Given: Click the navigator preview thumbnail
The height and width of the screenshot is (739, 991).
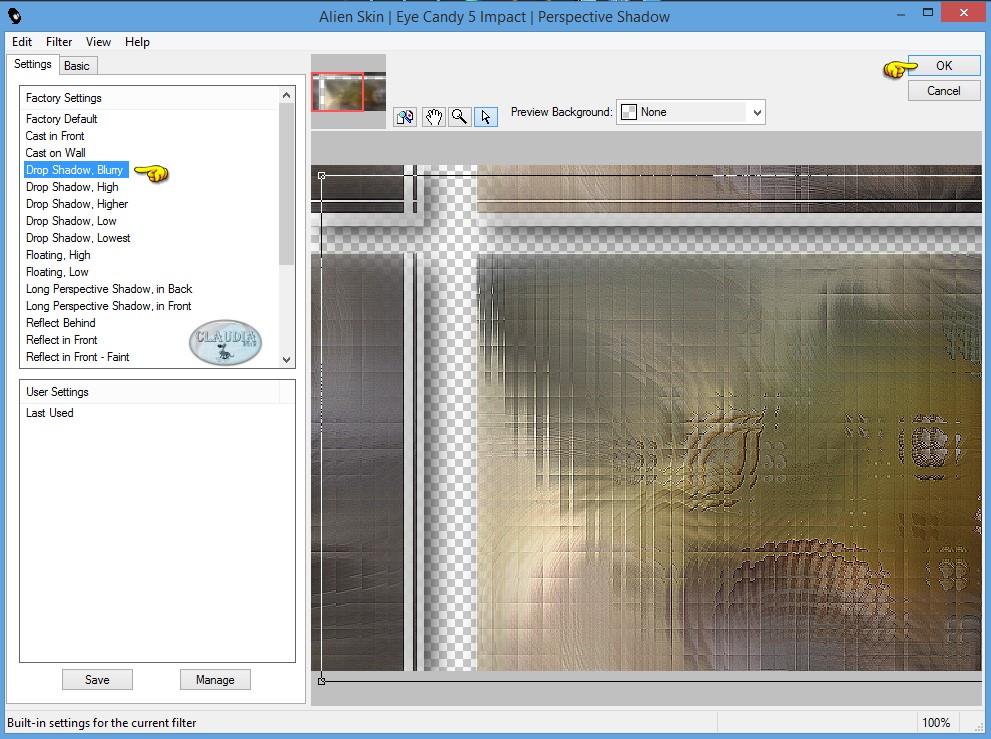Looking at the screenshot, I should (x=348, y=92).
